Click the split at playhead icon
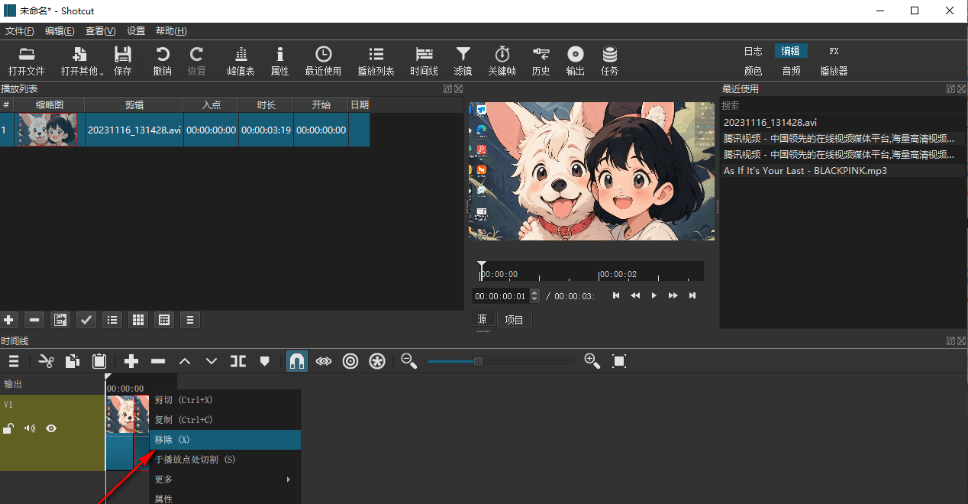968x504 pixels. pos(238,361)
